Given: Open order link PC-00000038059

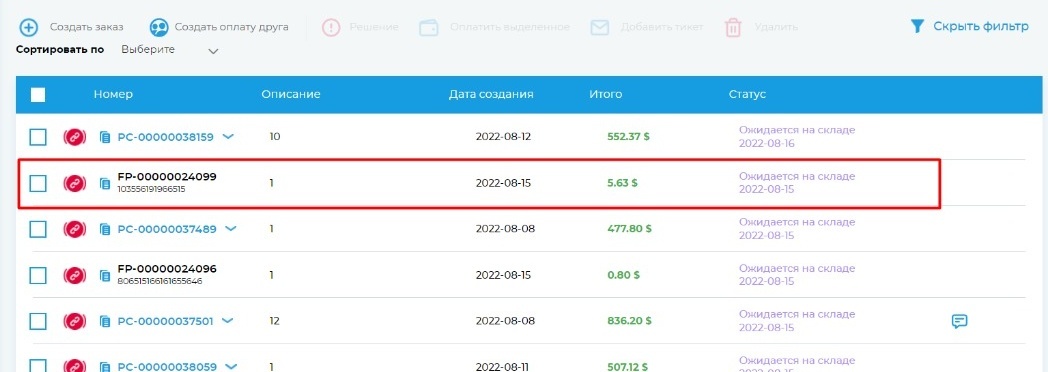Looking at the screenshot, I should (x=167, y=367).
